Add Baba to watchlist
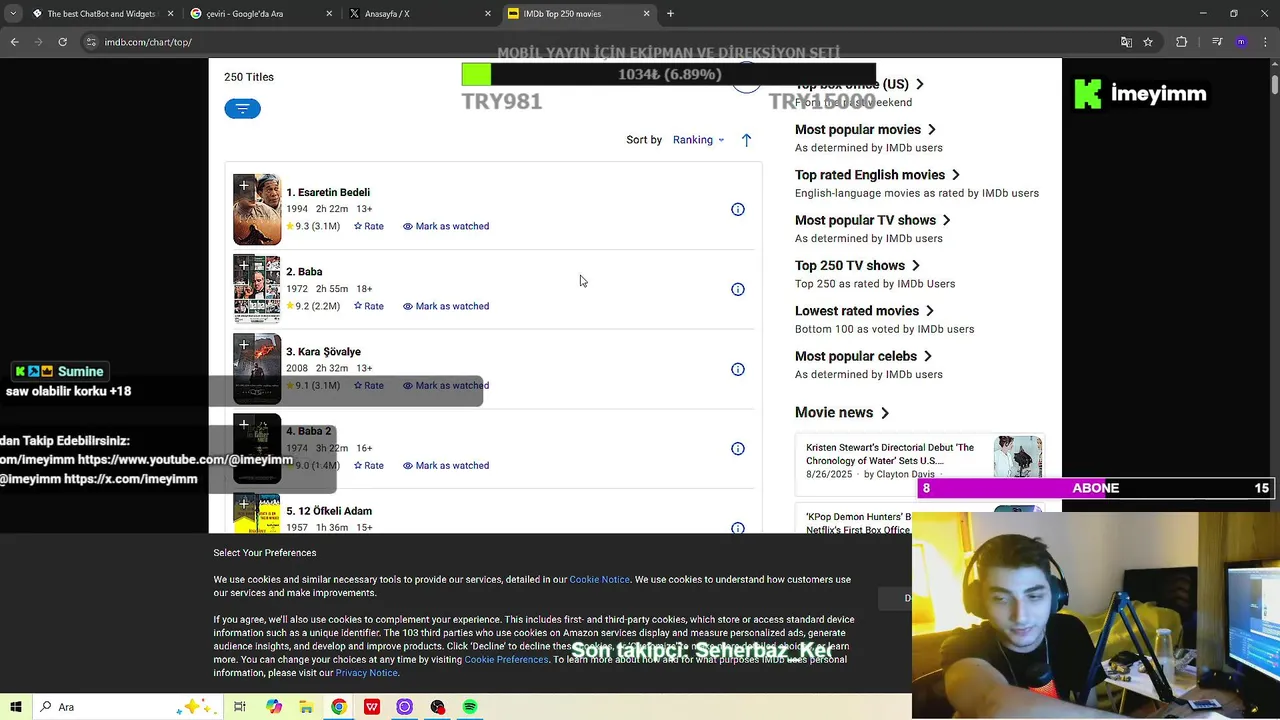The width and height of the screenshot is (1280, 720). point(244,266)
